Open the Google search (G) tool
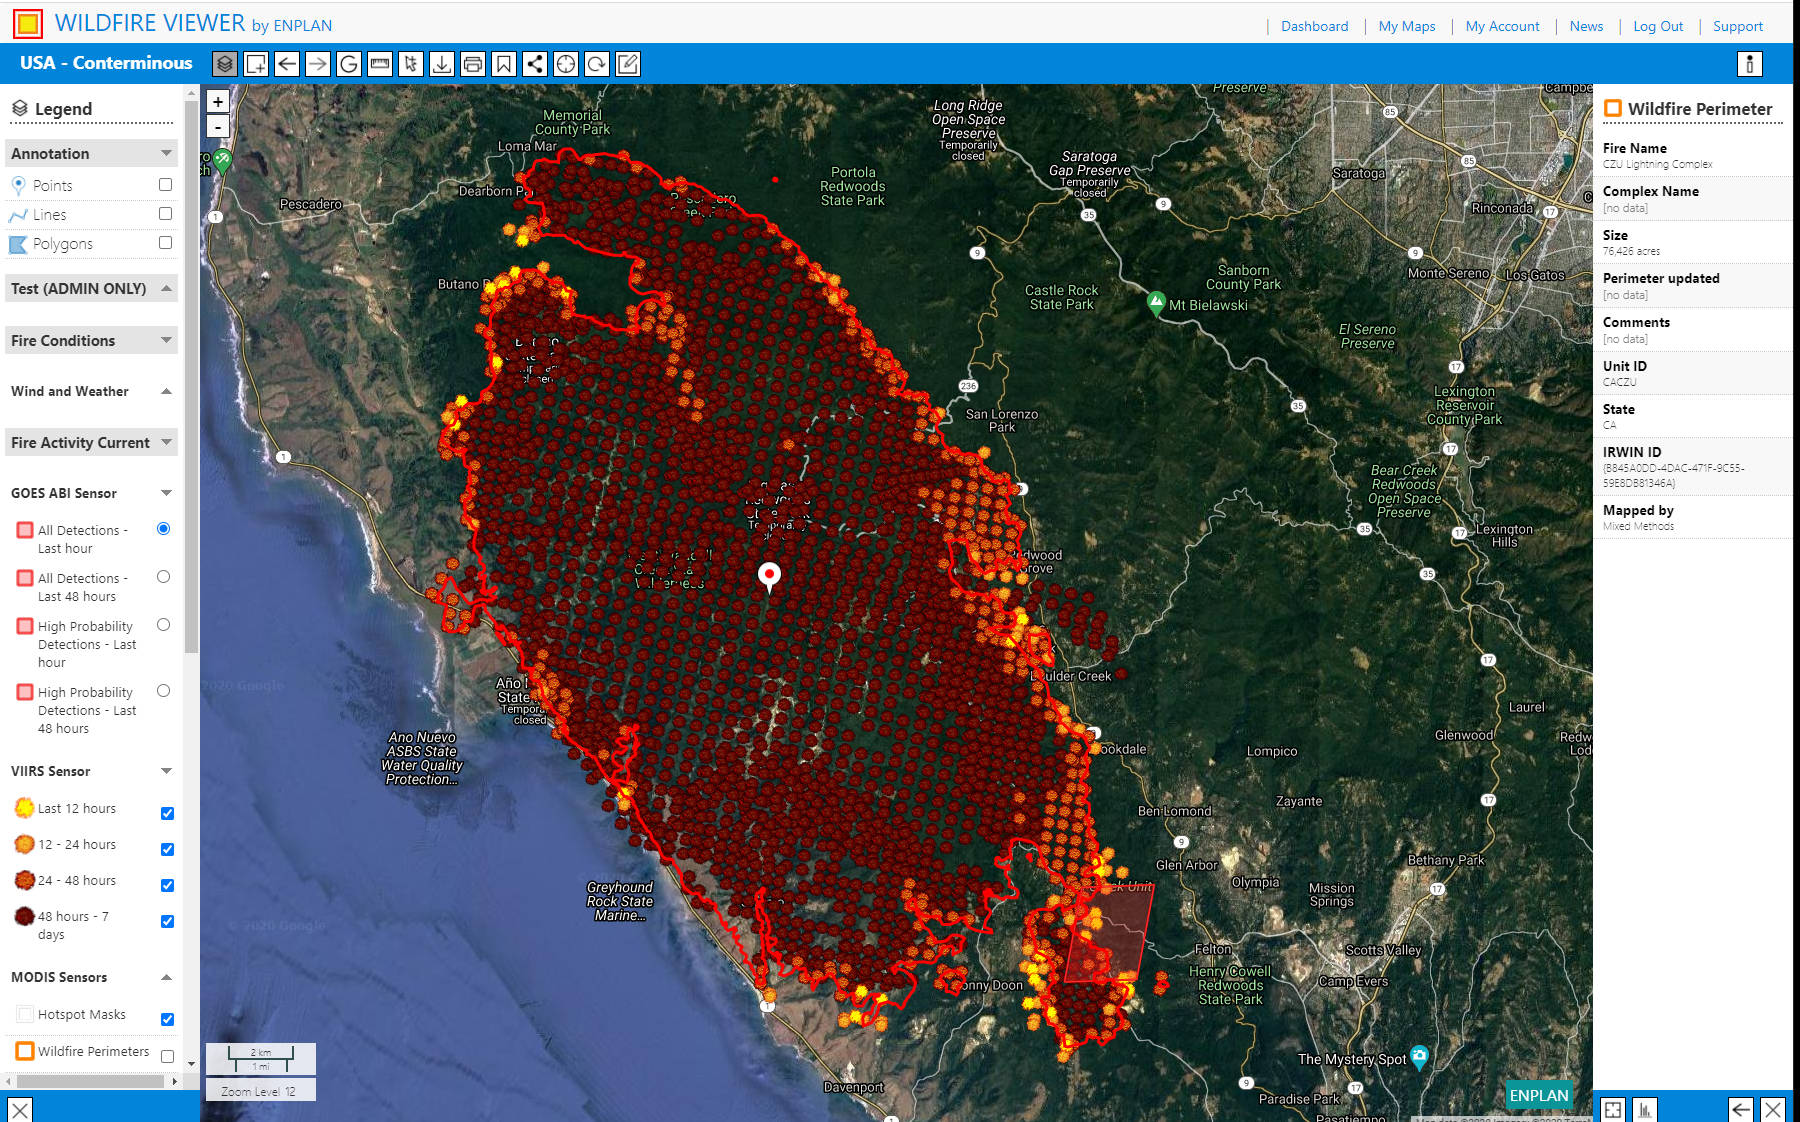This screenshot has height=1122, width=1800. [349, 64]
